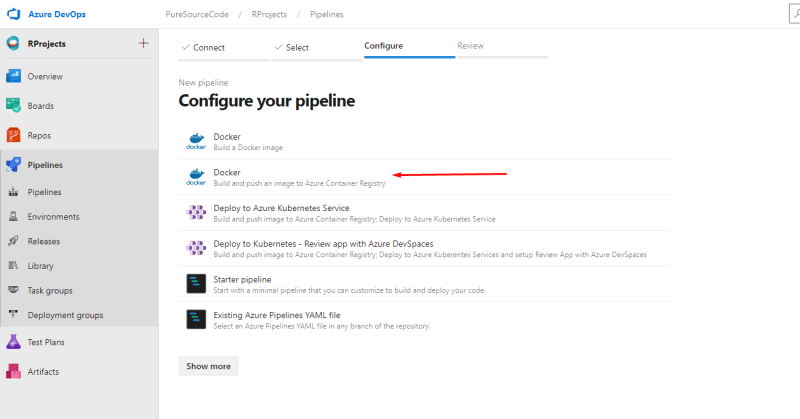This screenshot has height=419, width=800.
Task: Click the Releases rocket icon
Action: [13, 241]
